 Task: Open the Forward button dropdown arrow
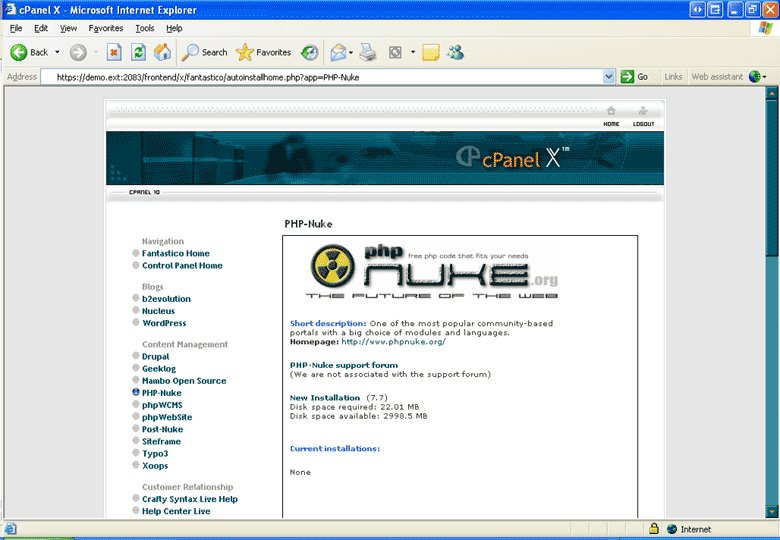click(96, 52)
